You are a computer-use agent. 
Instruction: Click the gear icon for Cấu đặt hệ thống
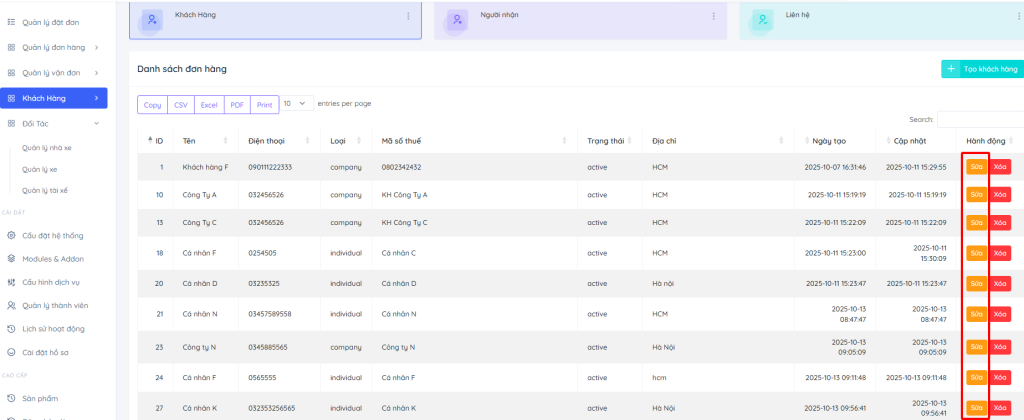11,236
